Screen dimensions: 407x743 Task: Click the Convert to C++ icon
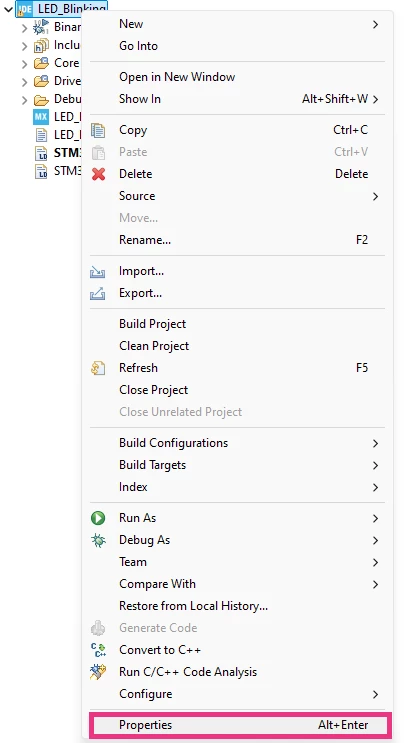point(98,650)
